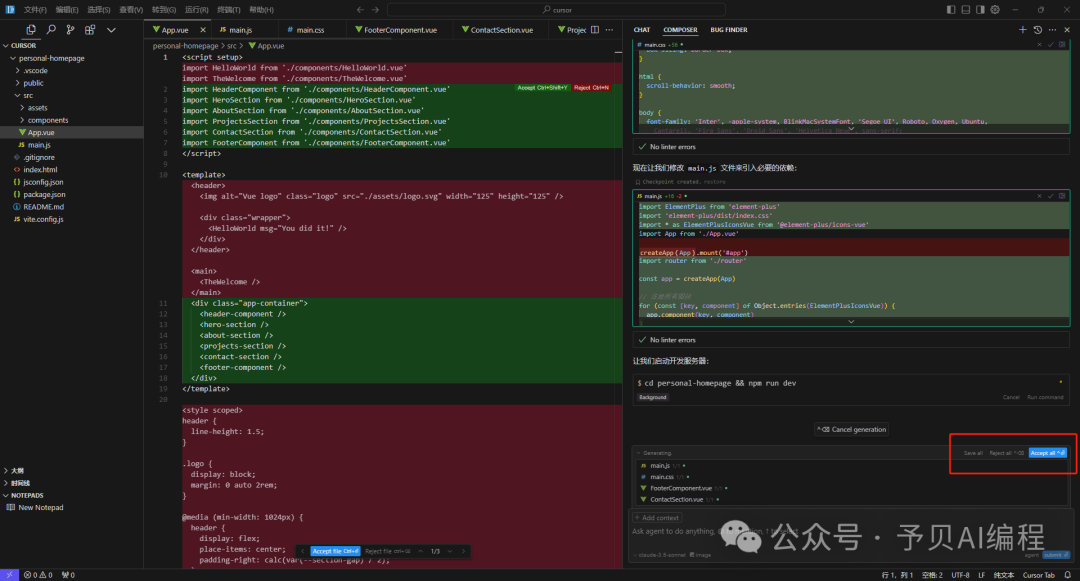Click Reject file button in diff bar
Viewport: 1080px width, 581px height.
click(387, 551)
